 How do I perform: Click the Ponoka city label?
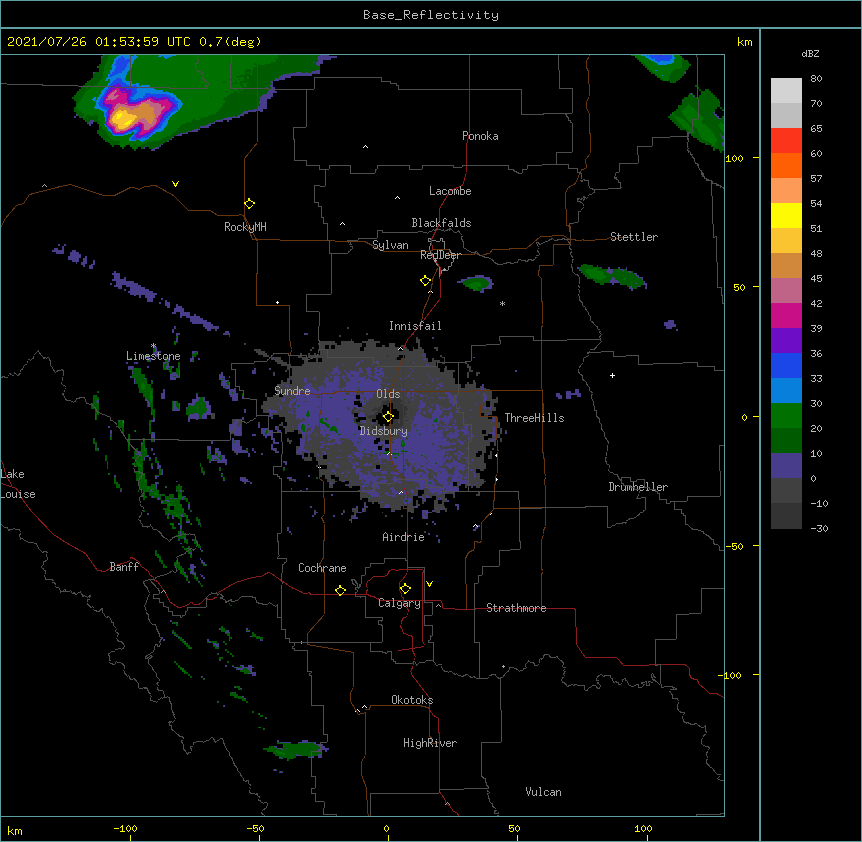click(480, 136)
